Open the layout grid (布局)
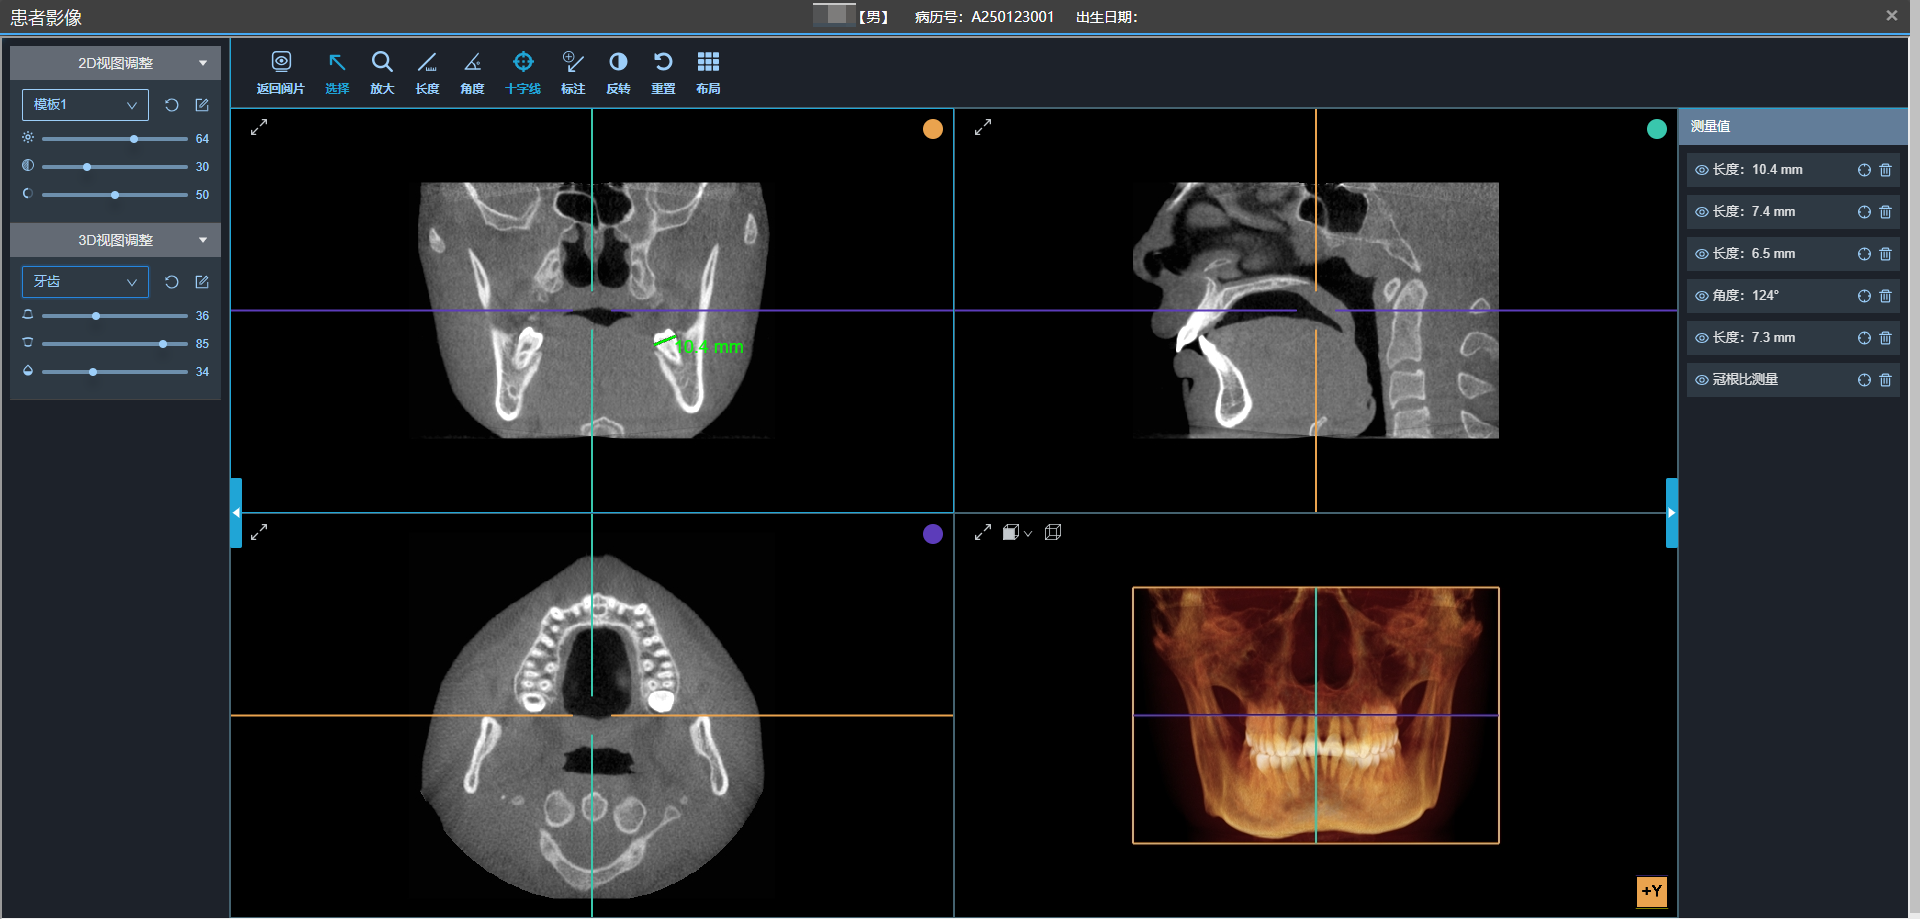The height and width of the screenshot is (919, 1920). point(708,73)
